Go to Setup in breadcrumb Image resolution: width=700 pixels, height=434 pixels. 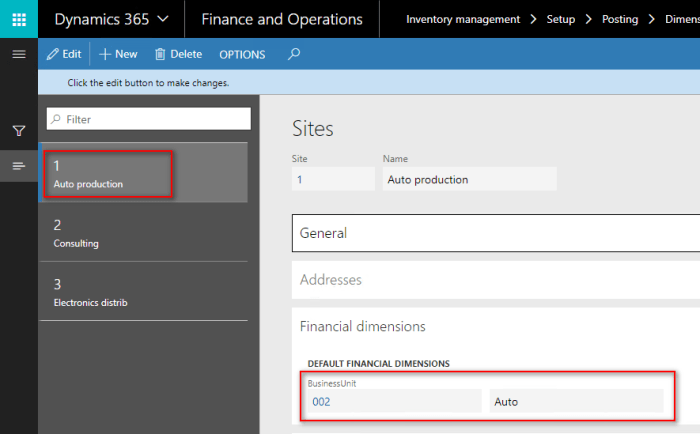[560, 19]
